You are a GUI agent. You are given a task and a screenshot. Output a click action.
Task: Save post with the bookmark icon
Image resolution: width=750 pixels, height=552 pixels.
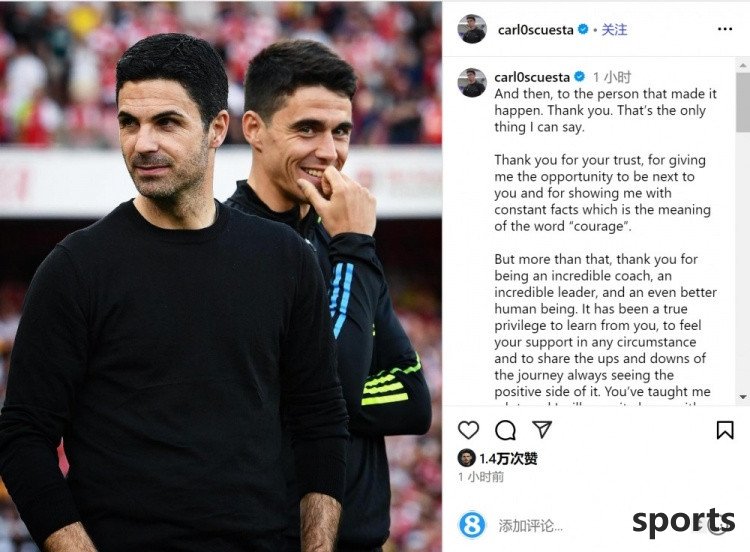725,430
